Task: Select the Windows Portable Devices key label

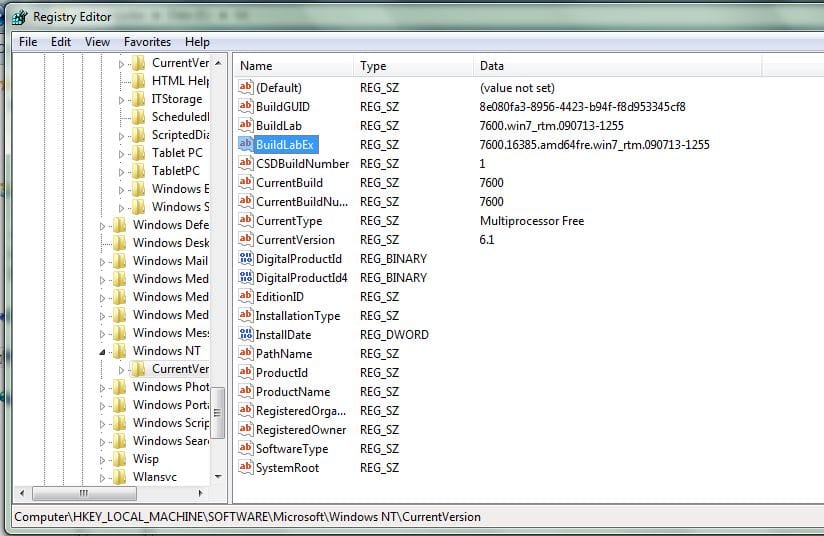Action: click(170, 405)
